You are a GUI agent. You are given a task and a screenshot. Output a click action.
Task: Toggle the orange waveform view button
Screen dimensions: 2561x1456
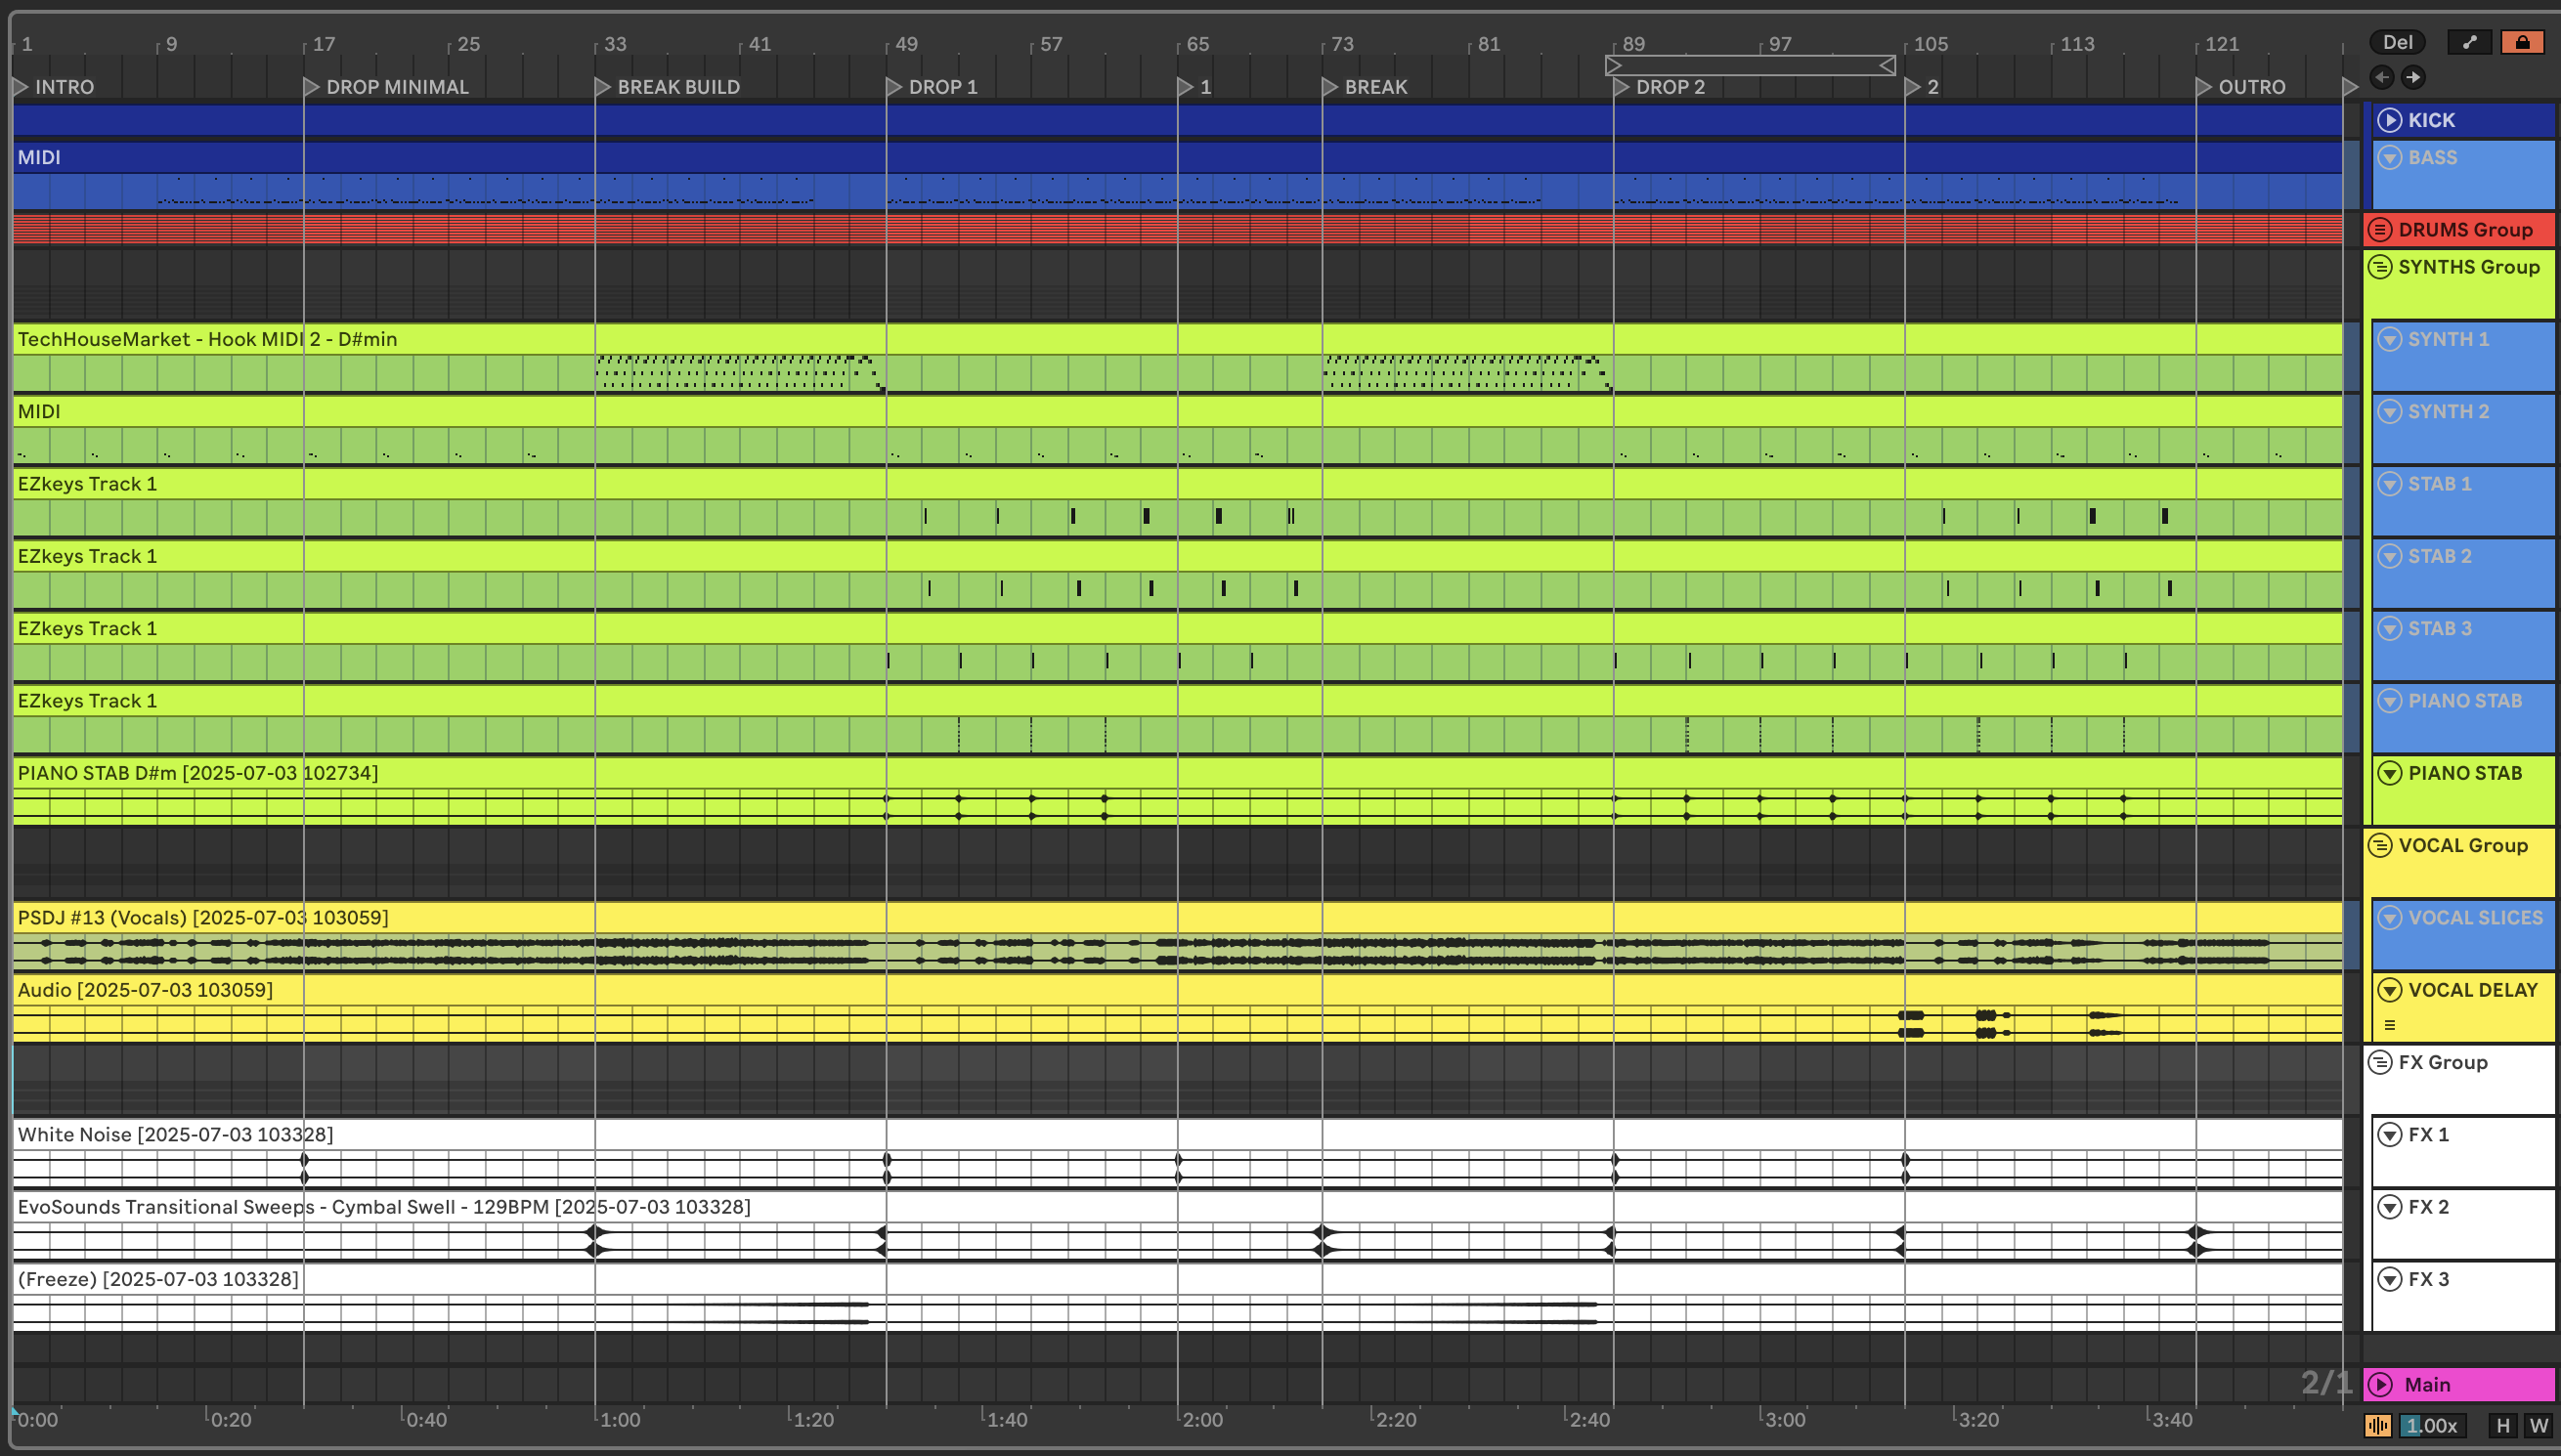coord(2378,1425)
